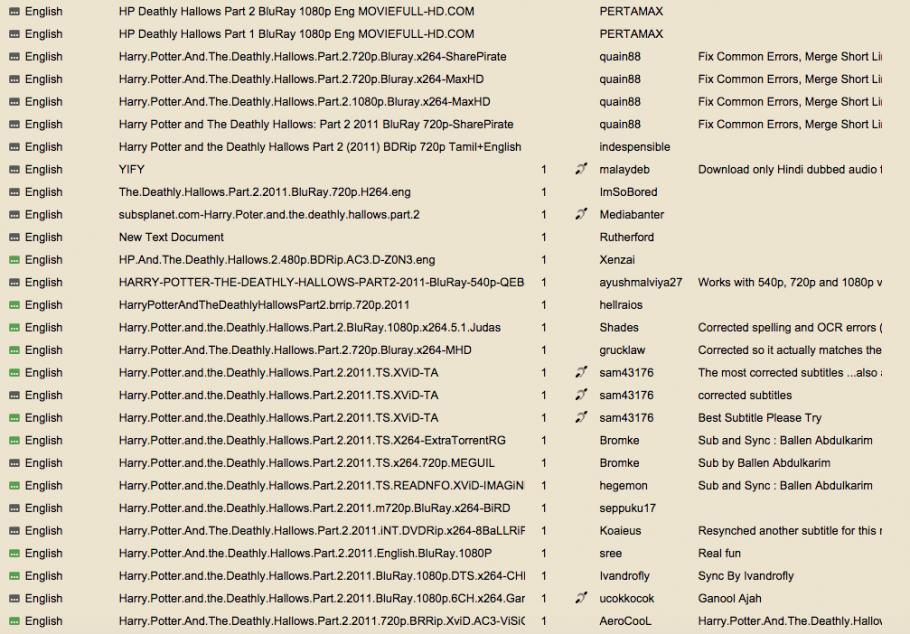The width and height of the screenshot is (910, 634).
Task: Open uploader profile seppuku17
Action: coord(627,508)
